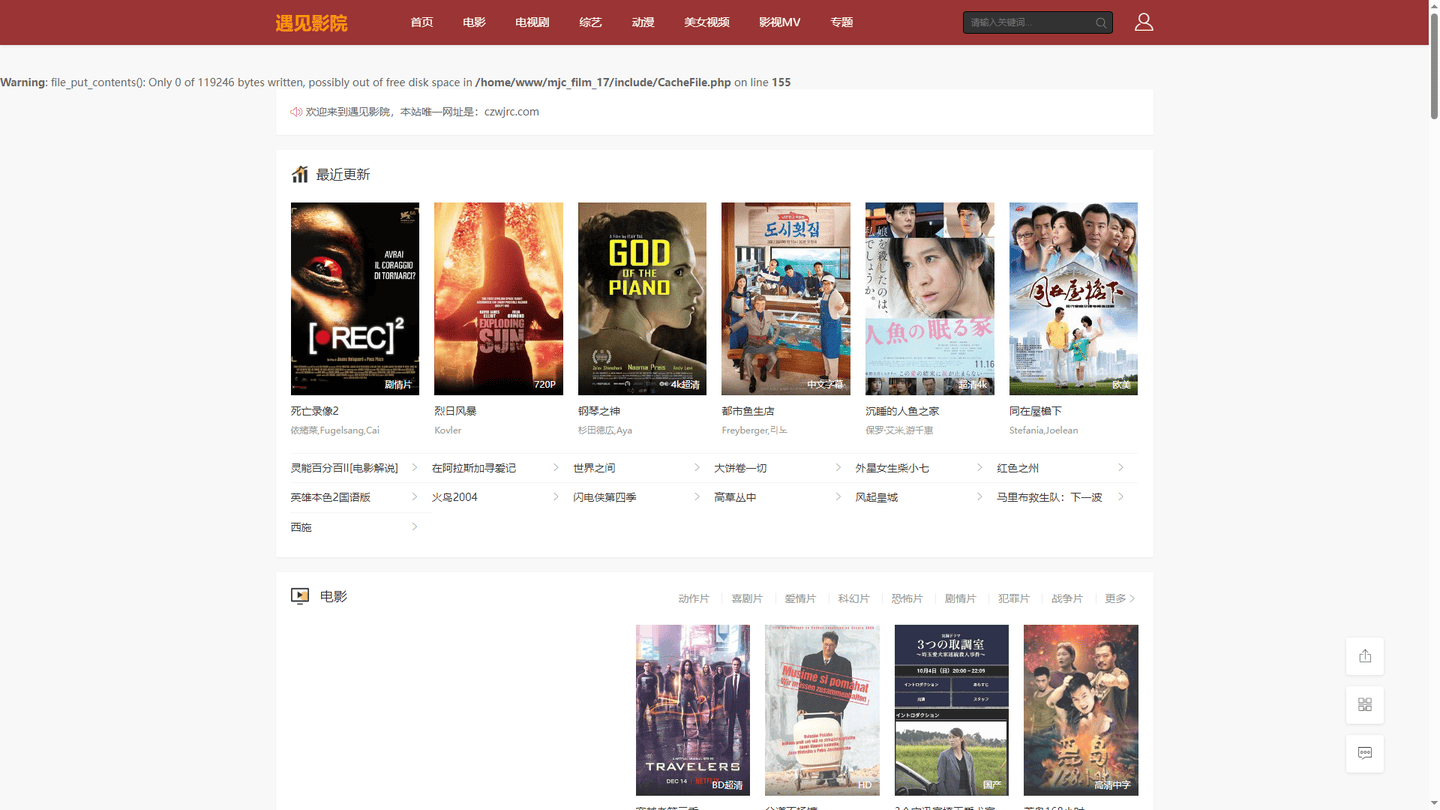This screenshot has height=810, width=1440.
Task: Select the 喜剧片 category tab
Action: pos(747,599)
